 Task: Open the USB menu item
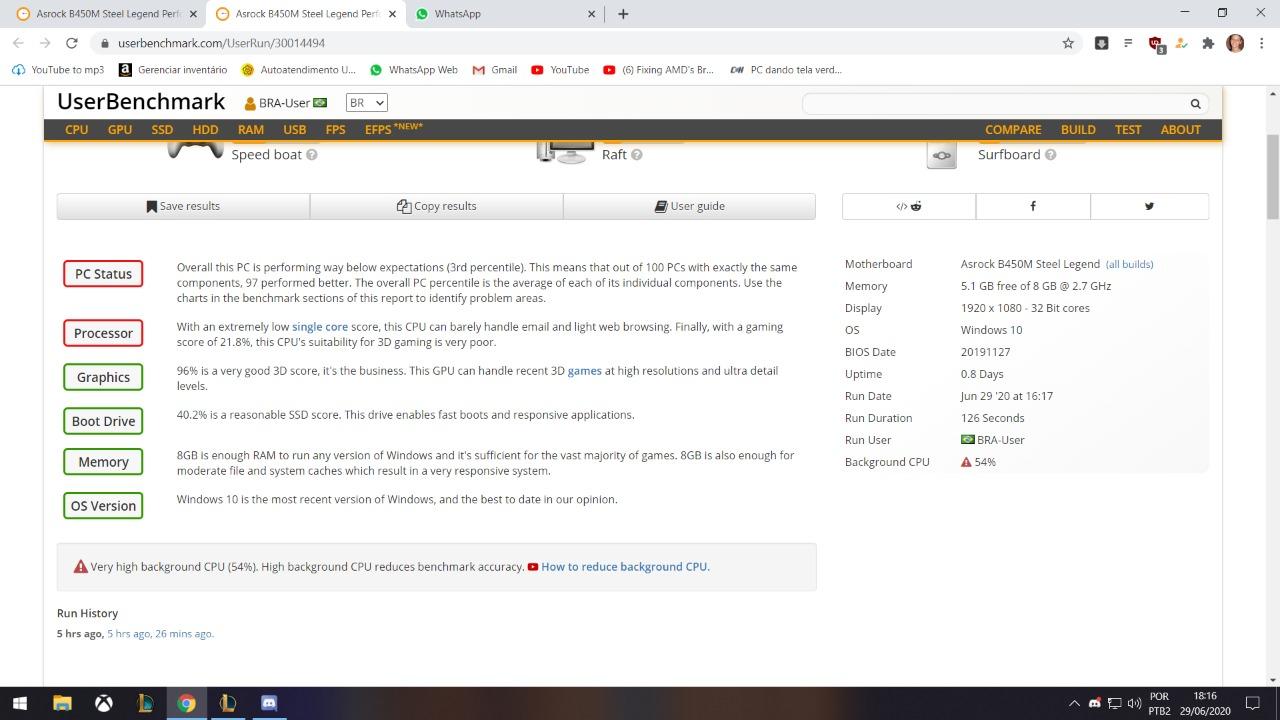click(295, 130)
